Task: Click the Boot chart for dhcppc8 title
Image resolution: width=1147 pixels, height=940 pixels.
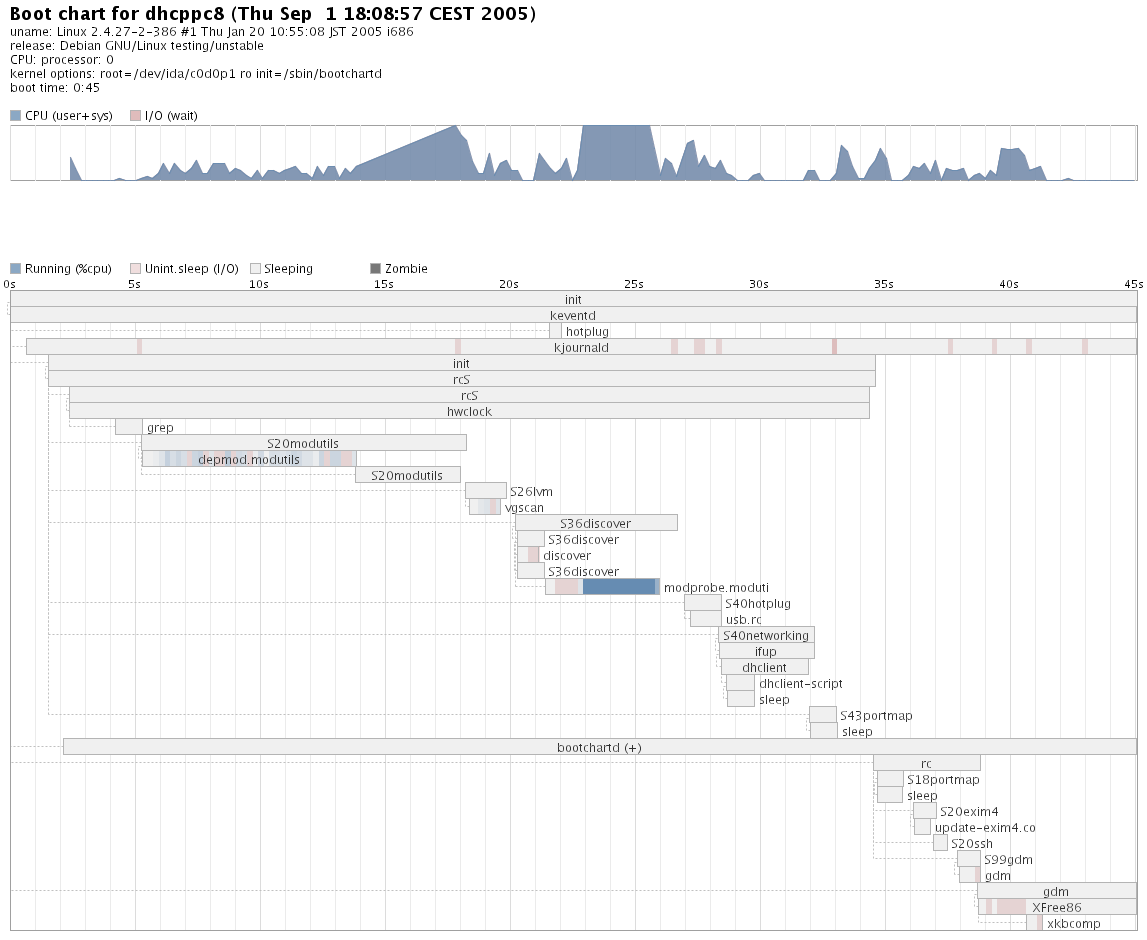Action: (272, 14)
